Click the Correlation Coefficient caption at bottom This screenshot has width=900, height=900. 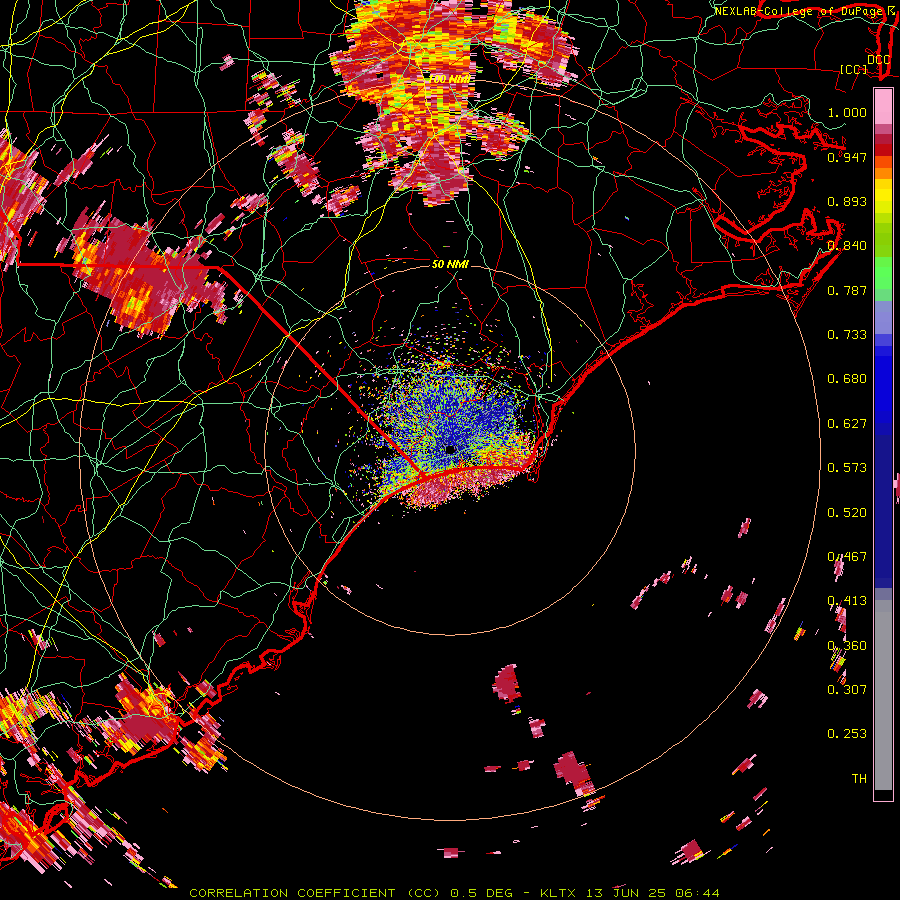click(453, 893)
